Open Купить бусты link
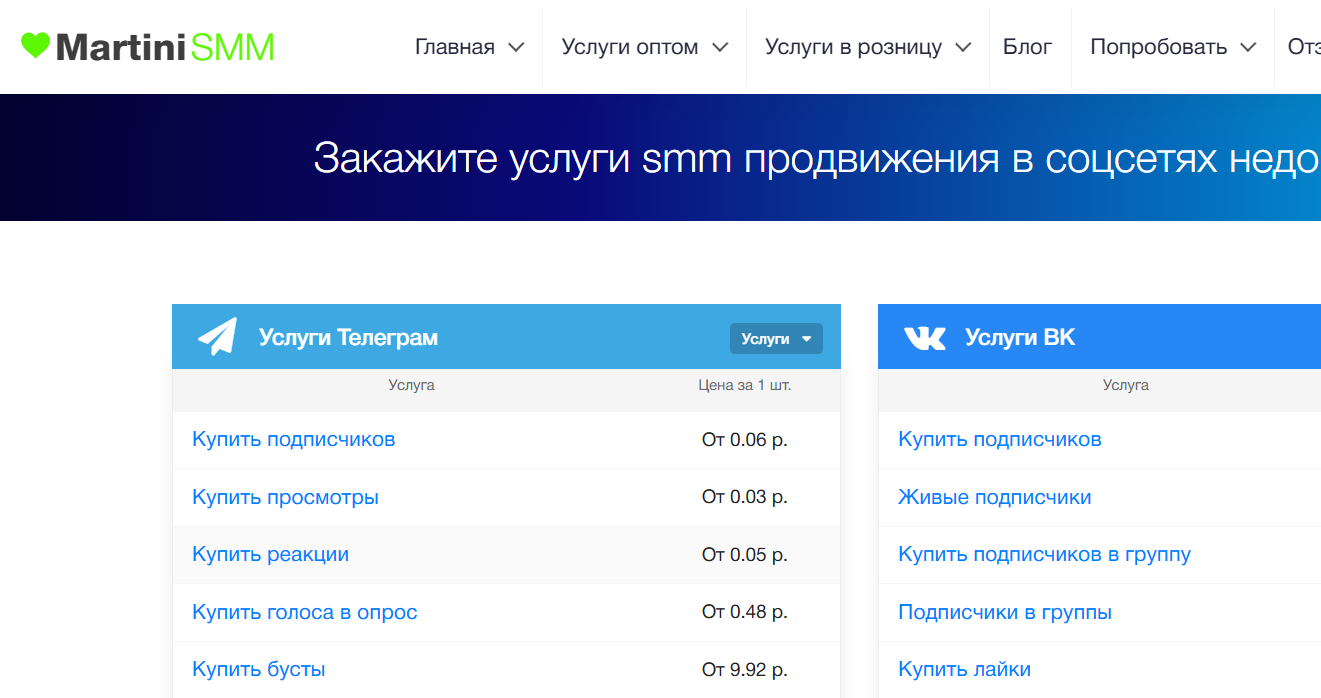Viewport: 1321px width, 698px height. [x=259, y=669]
